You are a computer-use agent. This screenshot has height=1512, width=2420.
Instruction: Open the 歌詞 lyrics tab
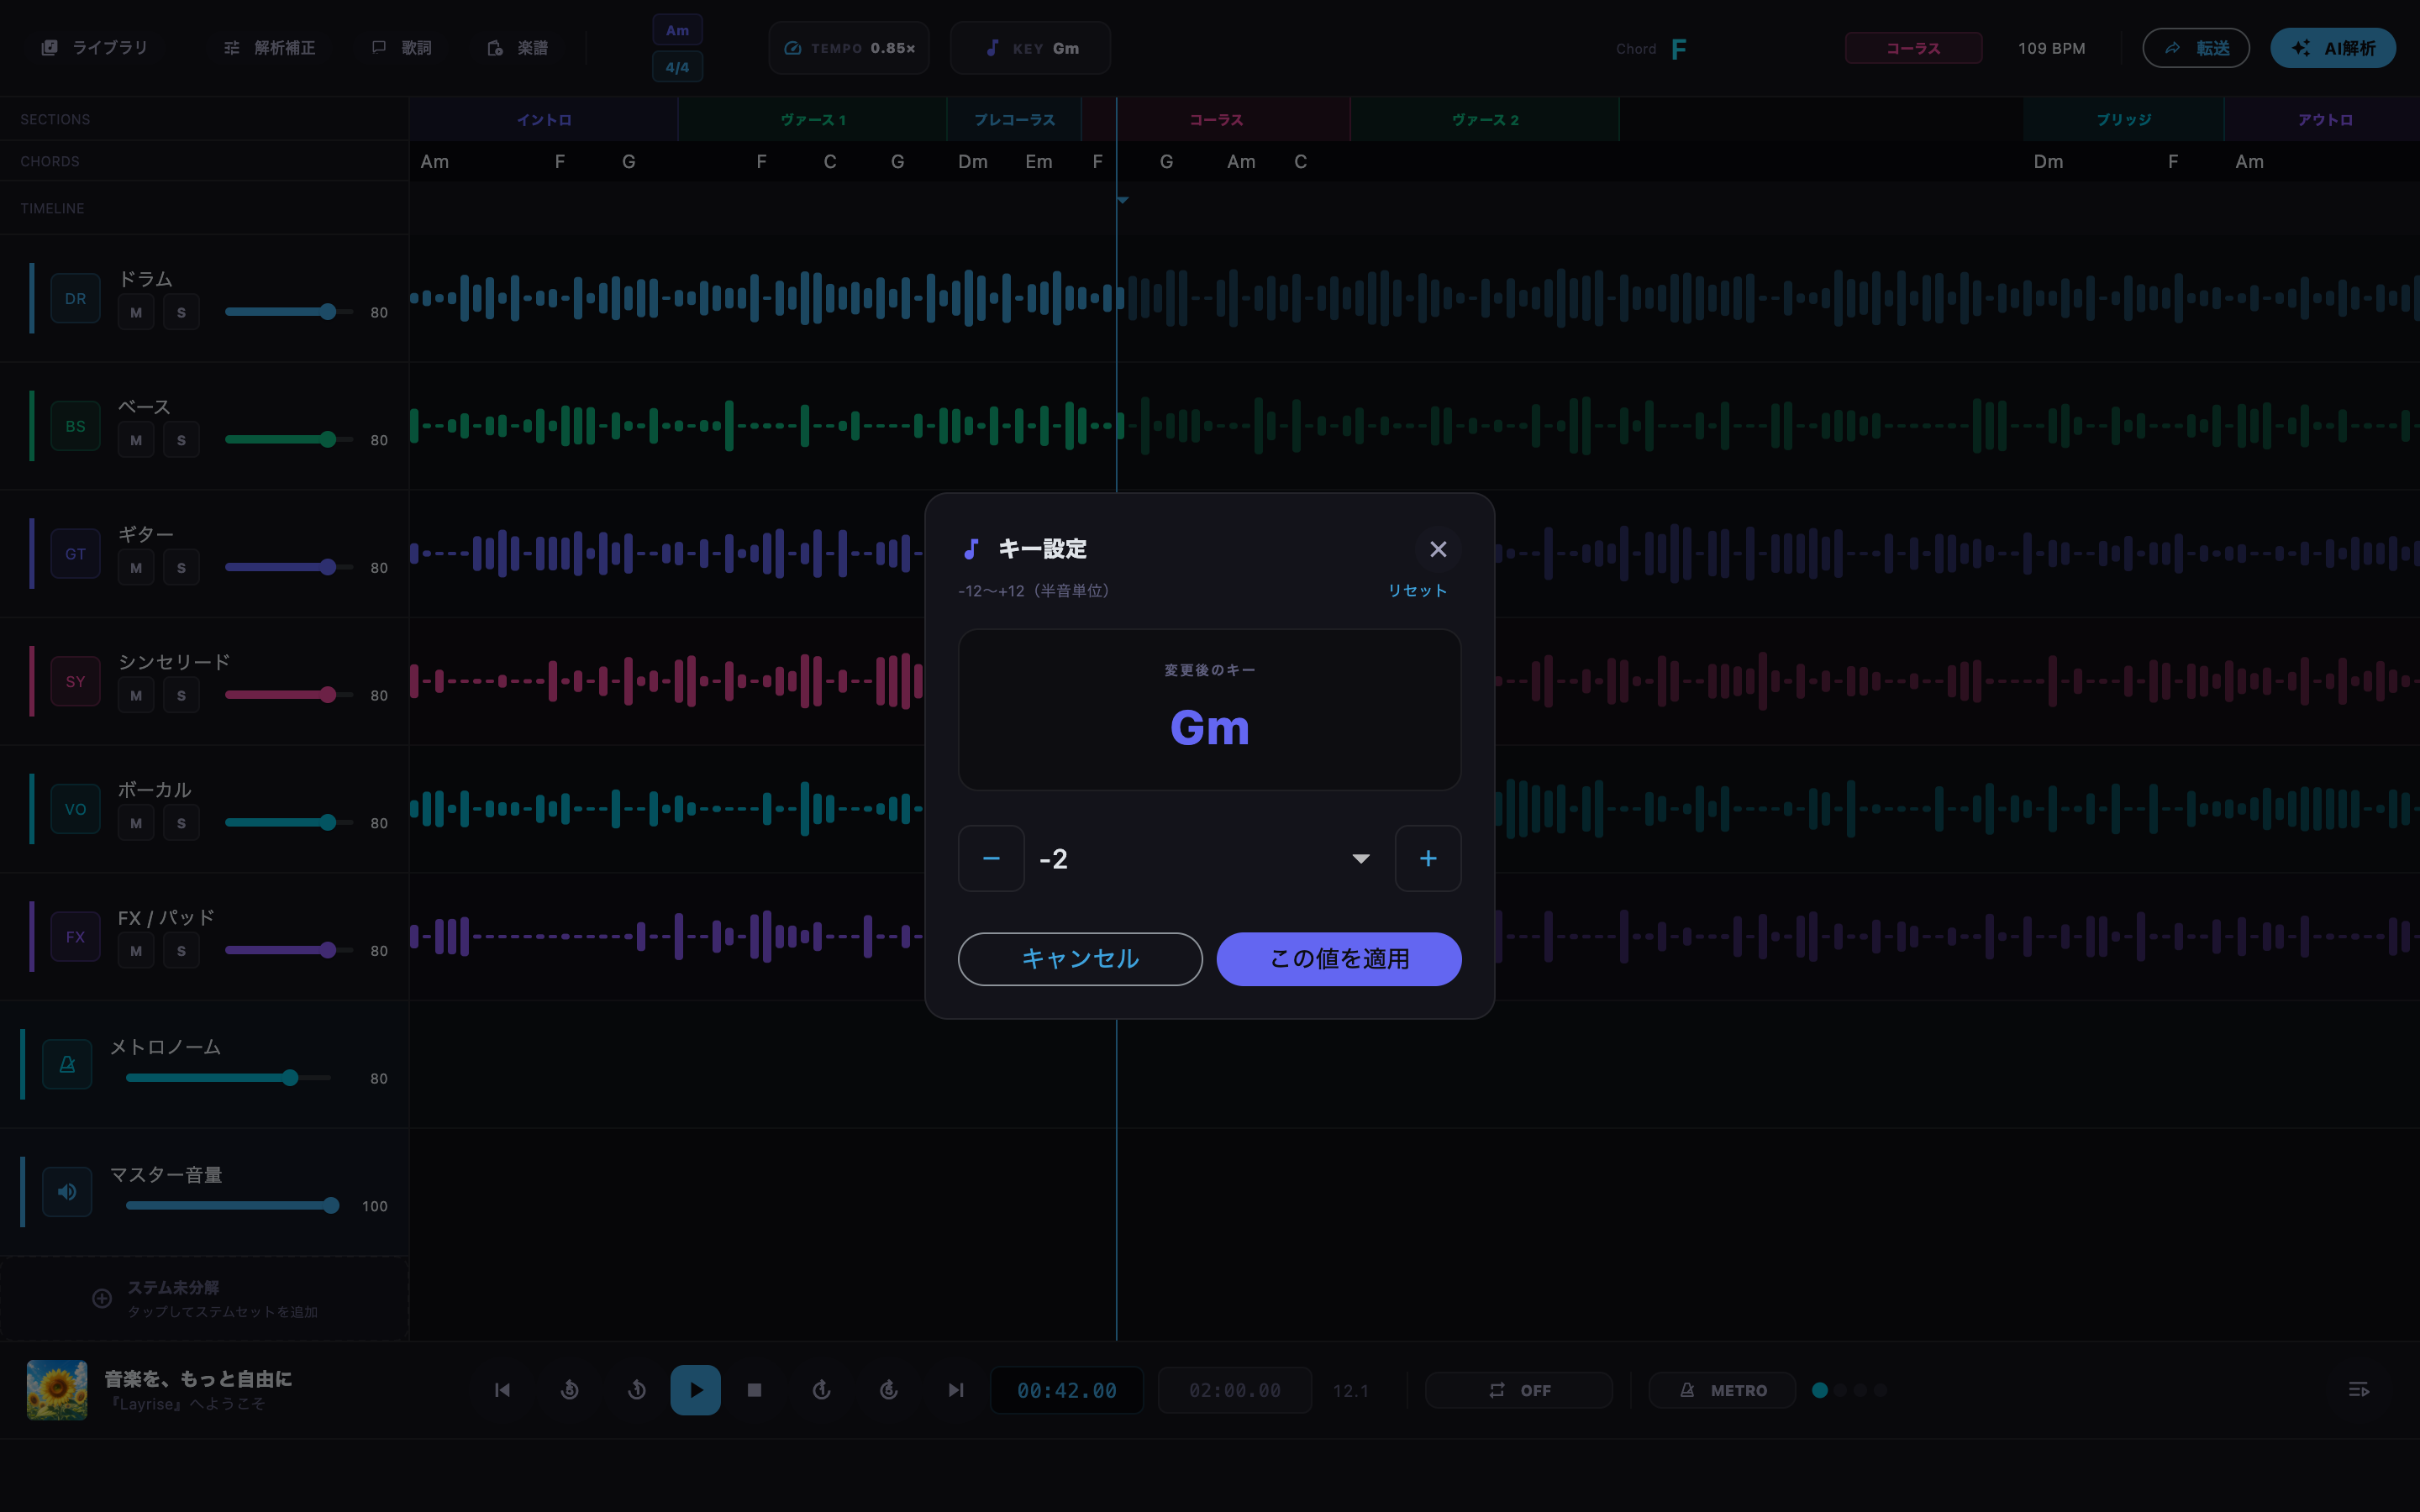(402, 48)
